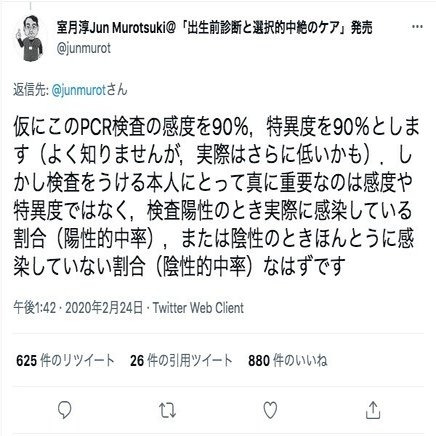Open the three-dot more options menu
The width and height of the screenshot is (436, 436).
[417, 27]
